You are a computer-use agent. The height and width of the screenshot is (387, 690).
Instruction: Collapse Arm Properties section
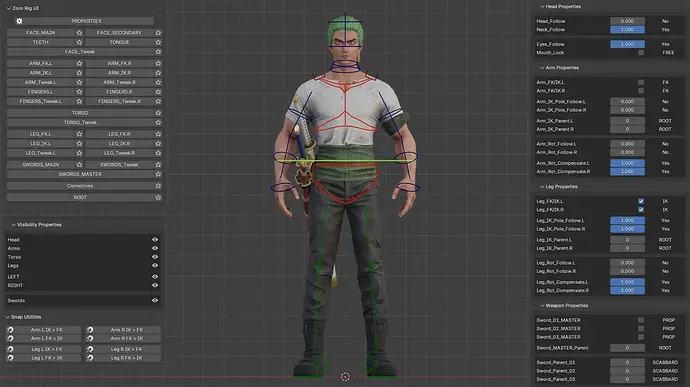[x=542, y=68]
